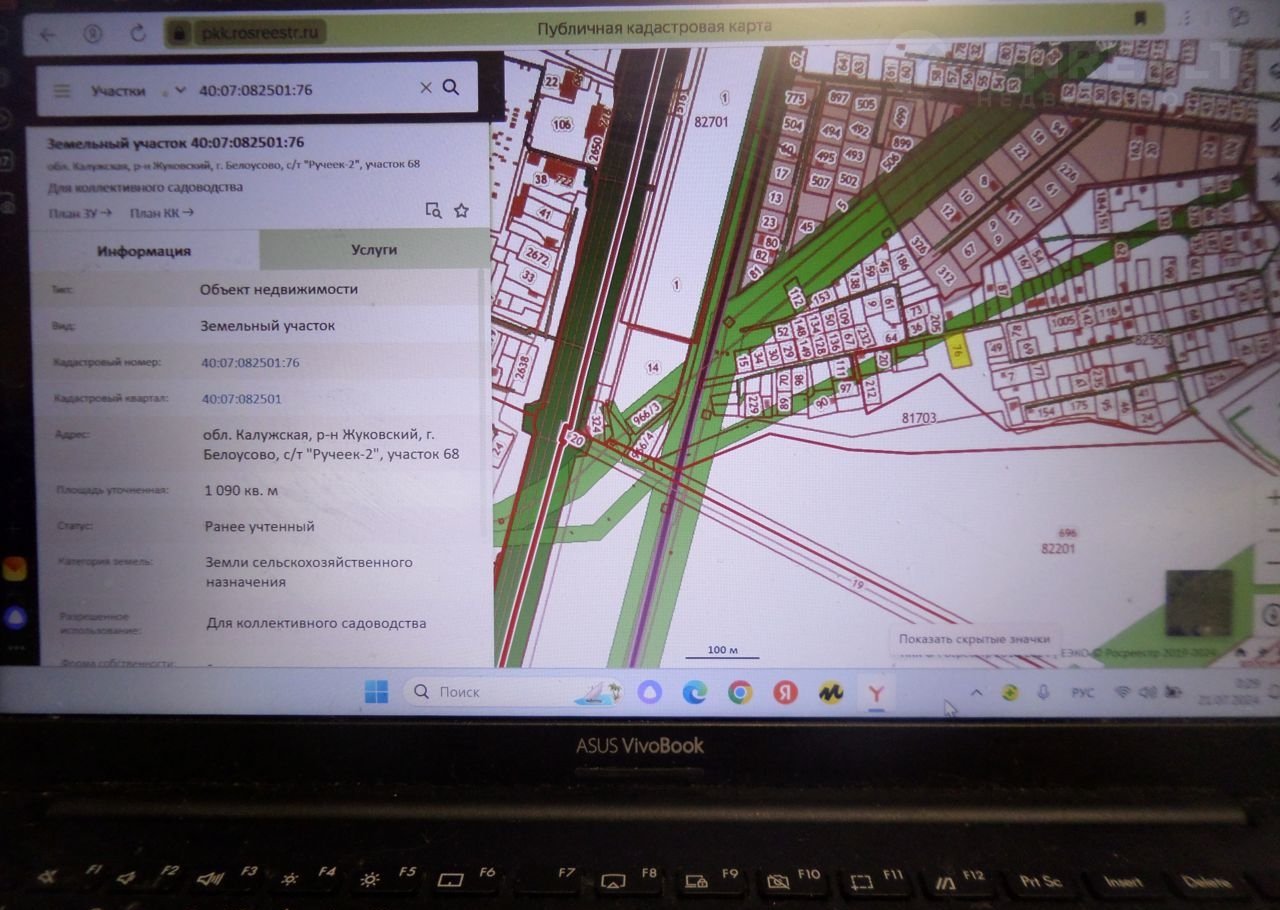
Task: Click the magnifier search icon
Action: (x=451, y=87)
